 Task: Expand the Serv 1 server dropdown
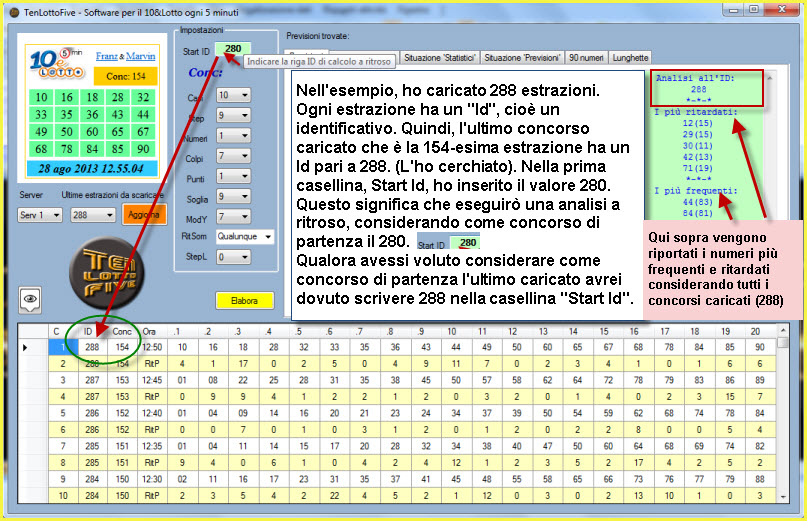click(x=41, y=214)
